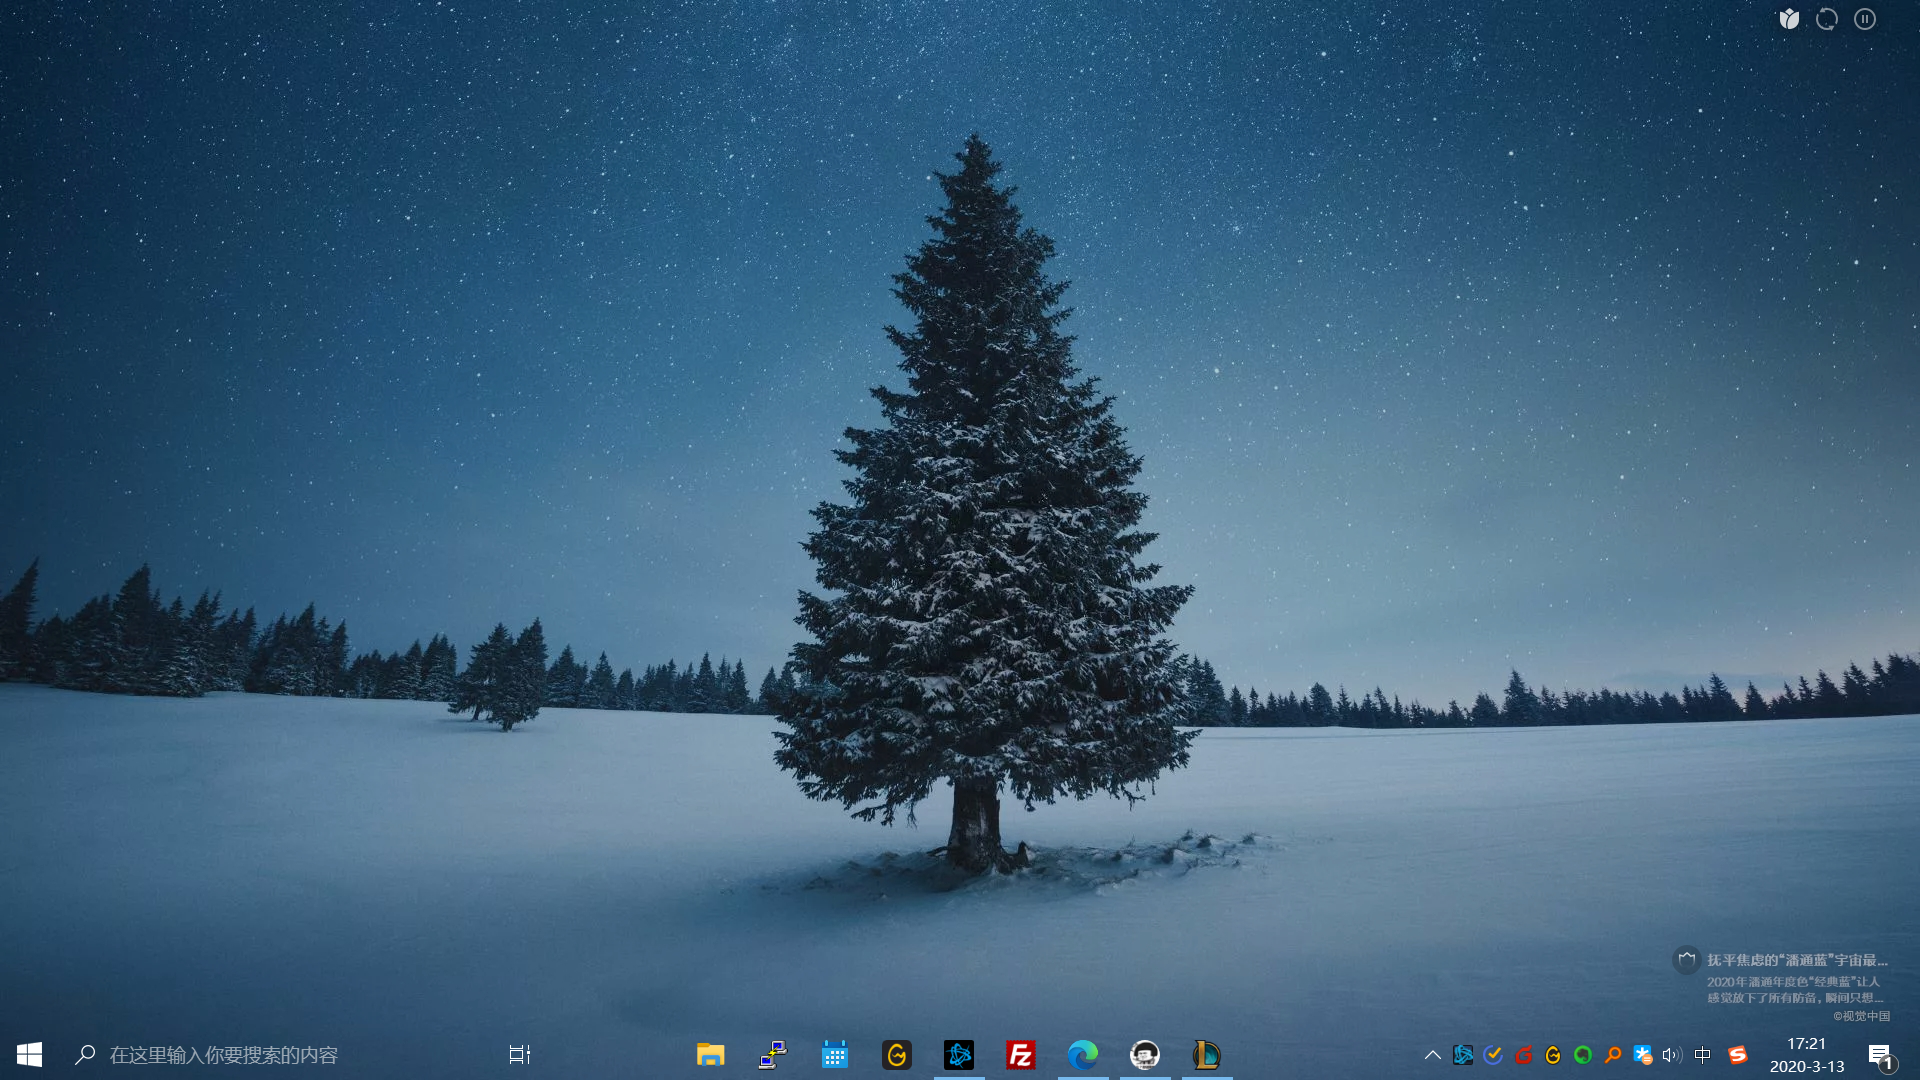Open Microsoft Edge browser in taskbar
This screenshot has height=1080, width=1920.
(1082, 1055)
